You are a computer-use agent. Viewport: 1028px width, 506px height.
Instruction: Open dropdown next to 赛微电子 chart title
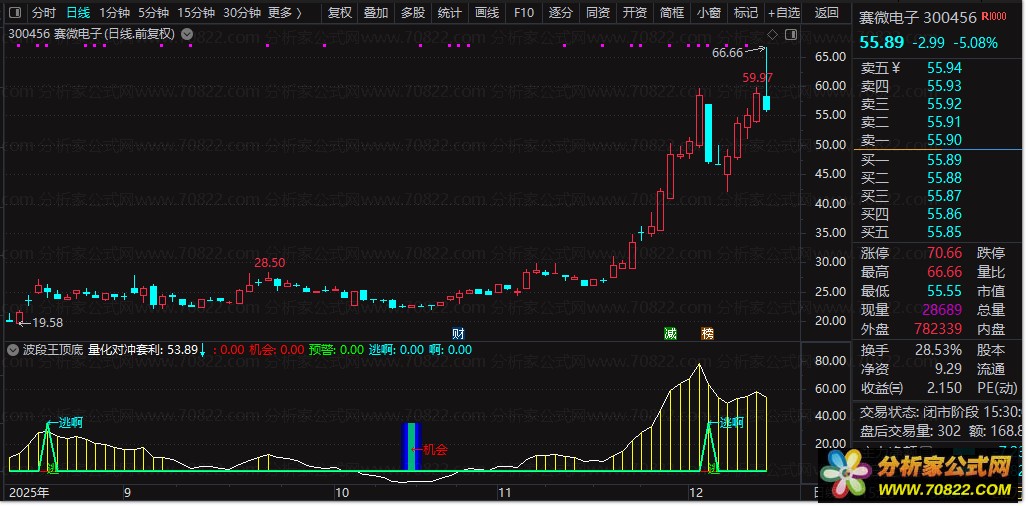187,33
